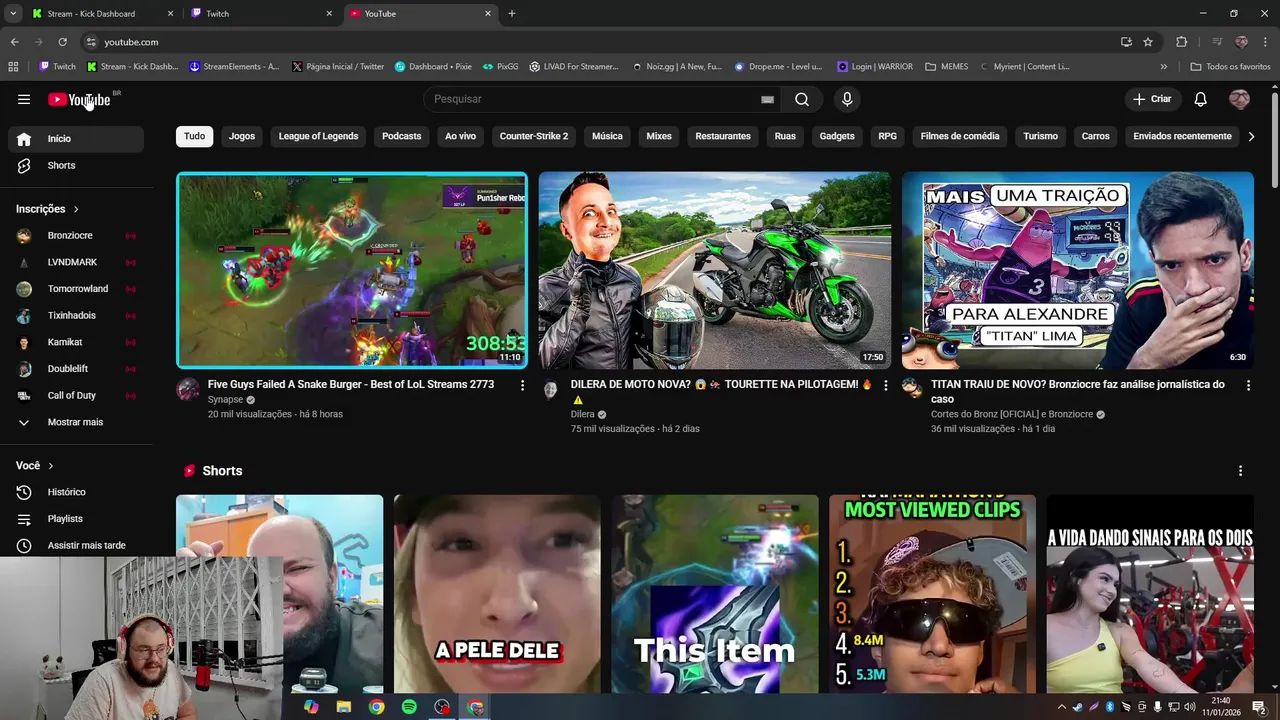Open Windows notification center icon
This screenshot has height=720, width=1280.
[1259, 707]
